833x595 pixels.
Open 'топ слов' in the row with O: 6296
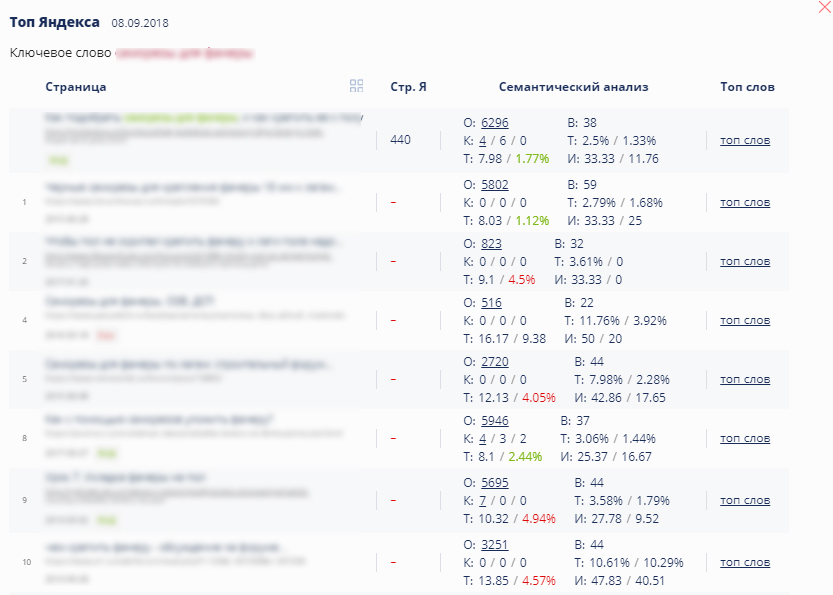coord(745,141)
